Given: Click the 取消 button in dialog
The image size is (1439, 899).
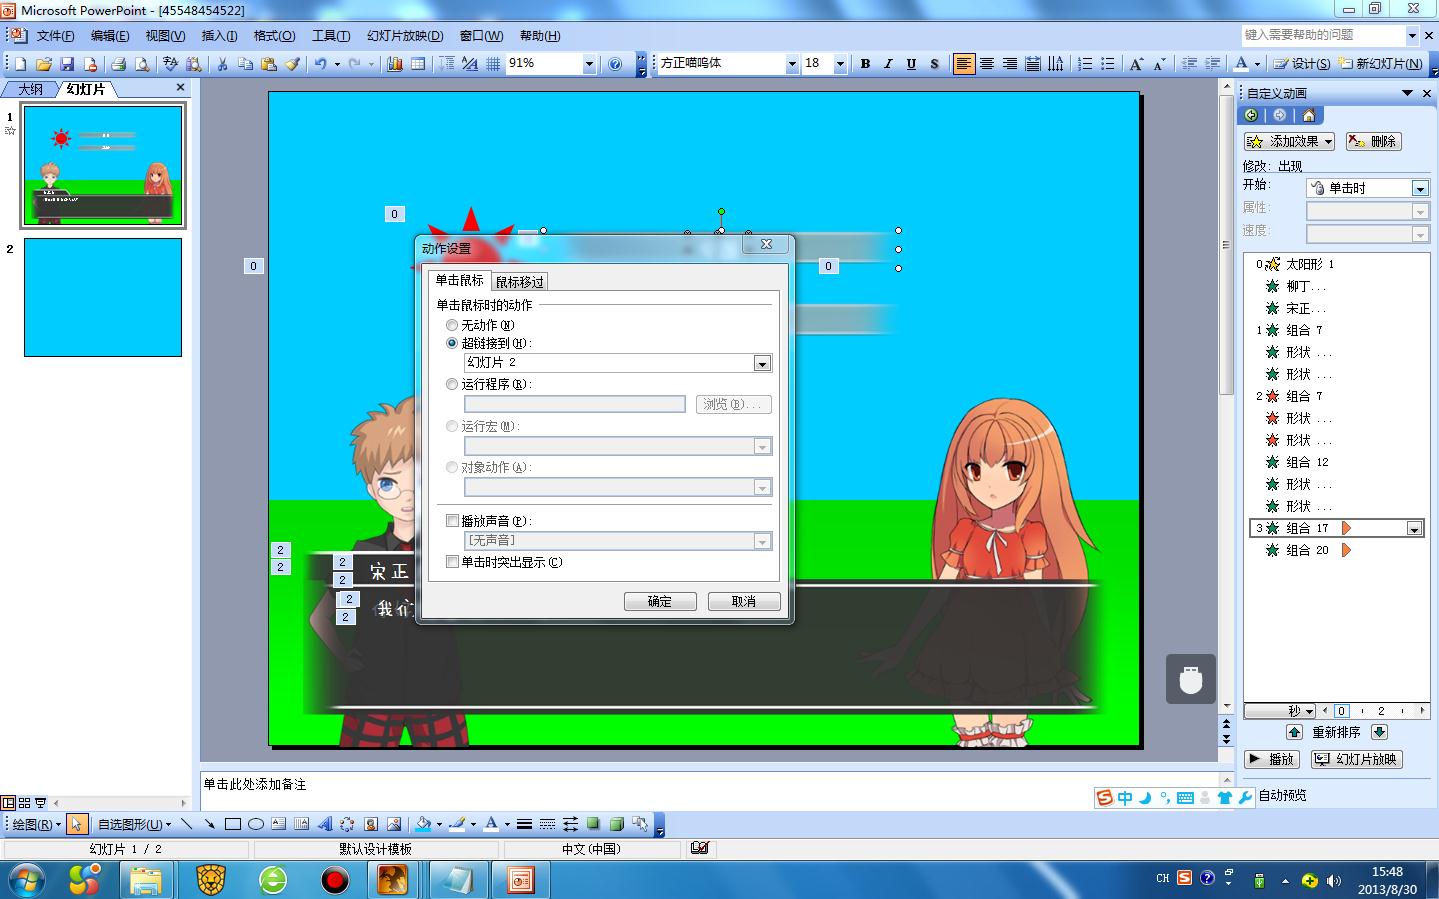Looking at the screenshot, I should 744,601.
